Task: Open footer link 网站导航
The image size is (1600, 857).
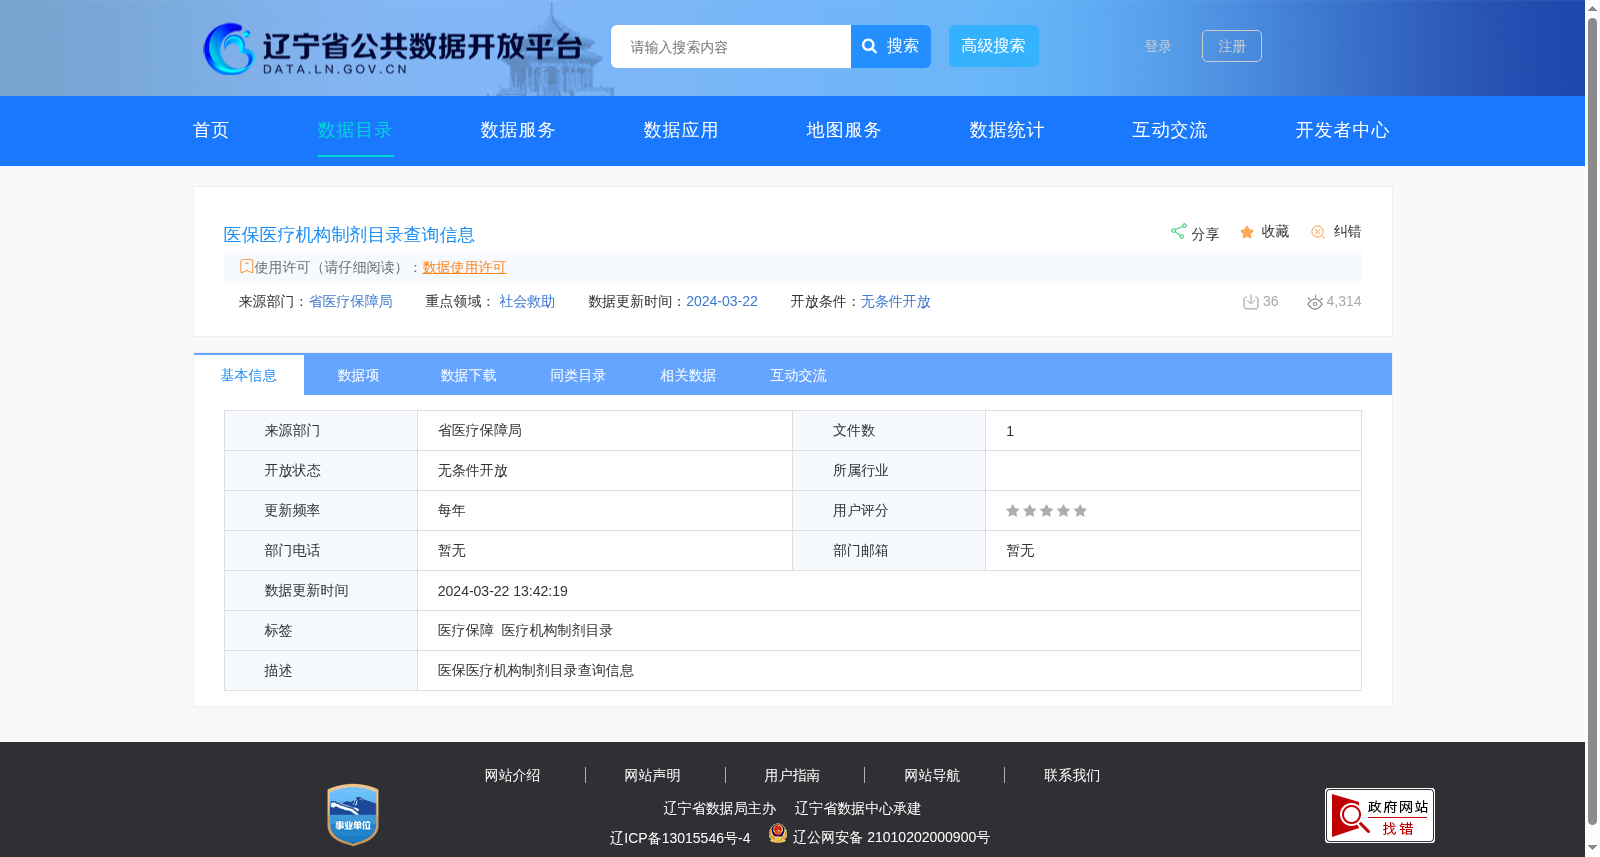Action: [932, 775]
